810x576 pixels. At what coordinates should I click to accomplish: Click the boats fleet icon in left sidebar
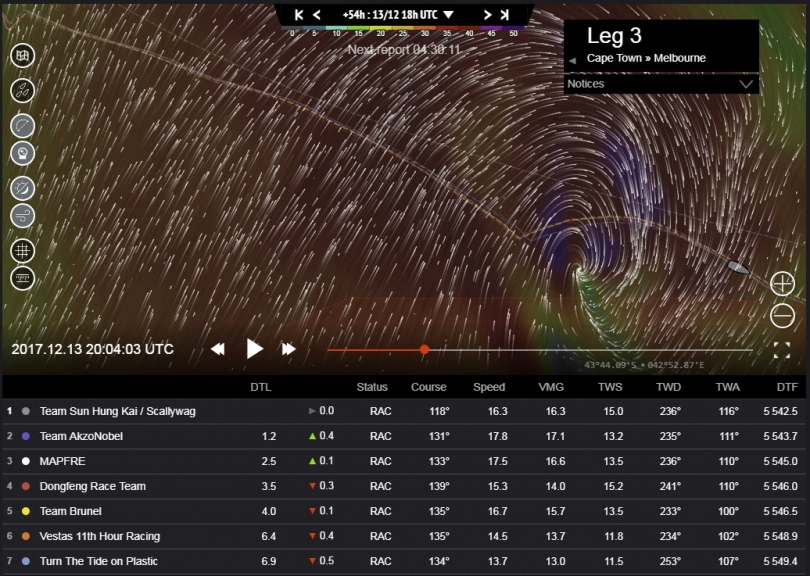coord(23,91)
